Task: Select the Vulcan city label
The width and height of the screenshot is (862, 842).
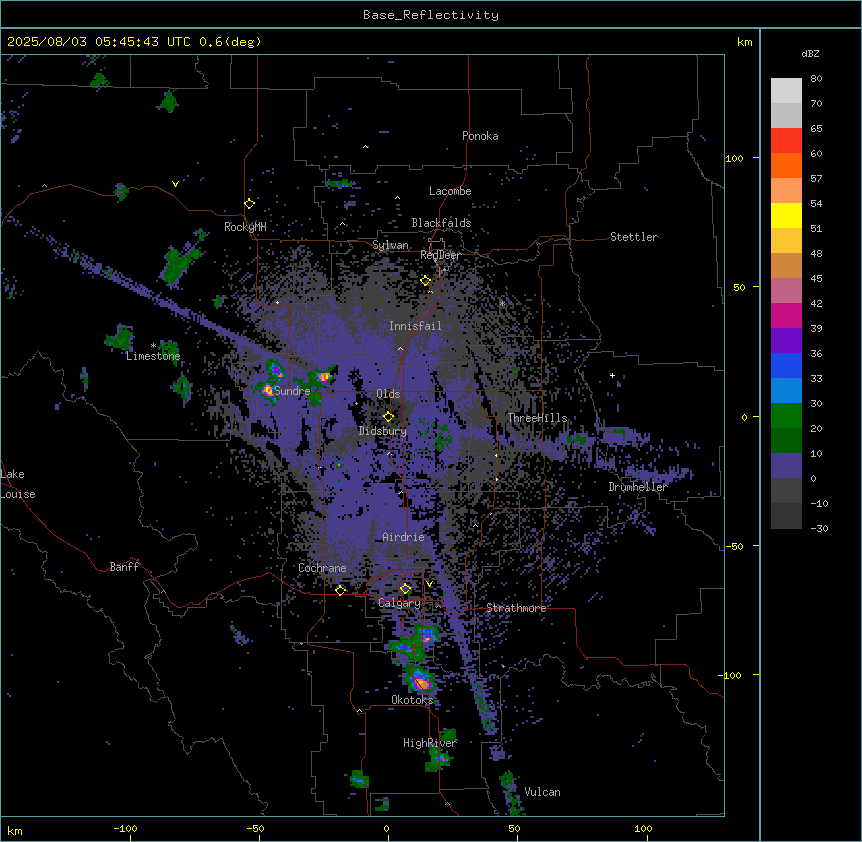Action: click(542, 792)
